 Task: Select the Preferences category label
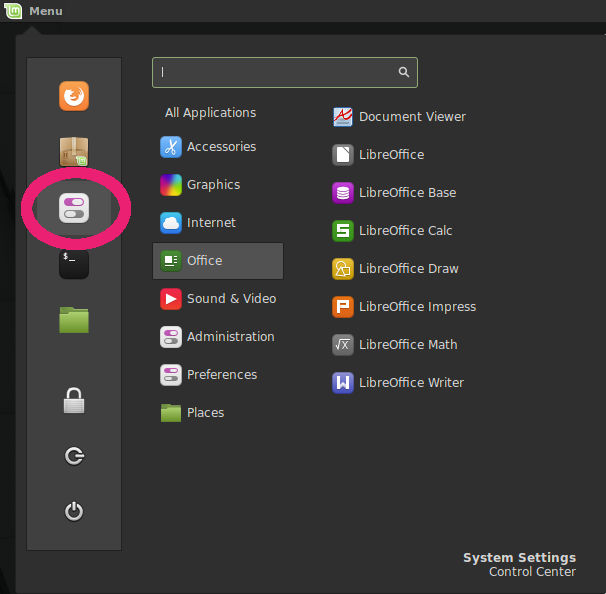[x=222, y=374]
